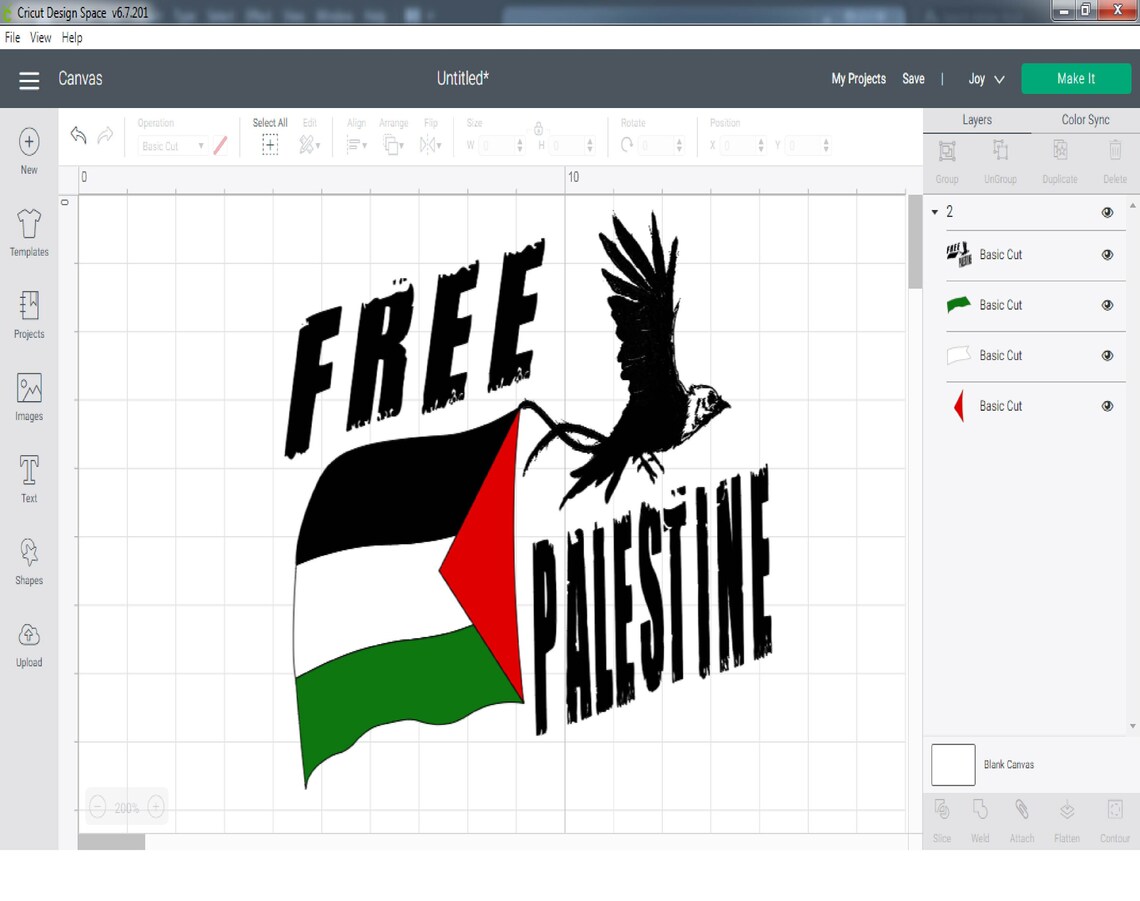Browse Images in the left sidebar
This screenshot has width=1140, height=901.
pyautogui.click(x=28, y=395)
